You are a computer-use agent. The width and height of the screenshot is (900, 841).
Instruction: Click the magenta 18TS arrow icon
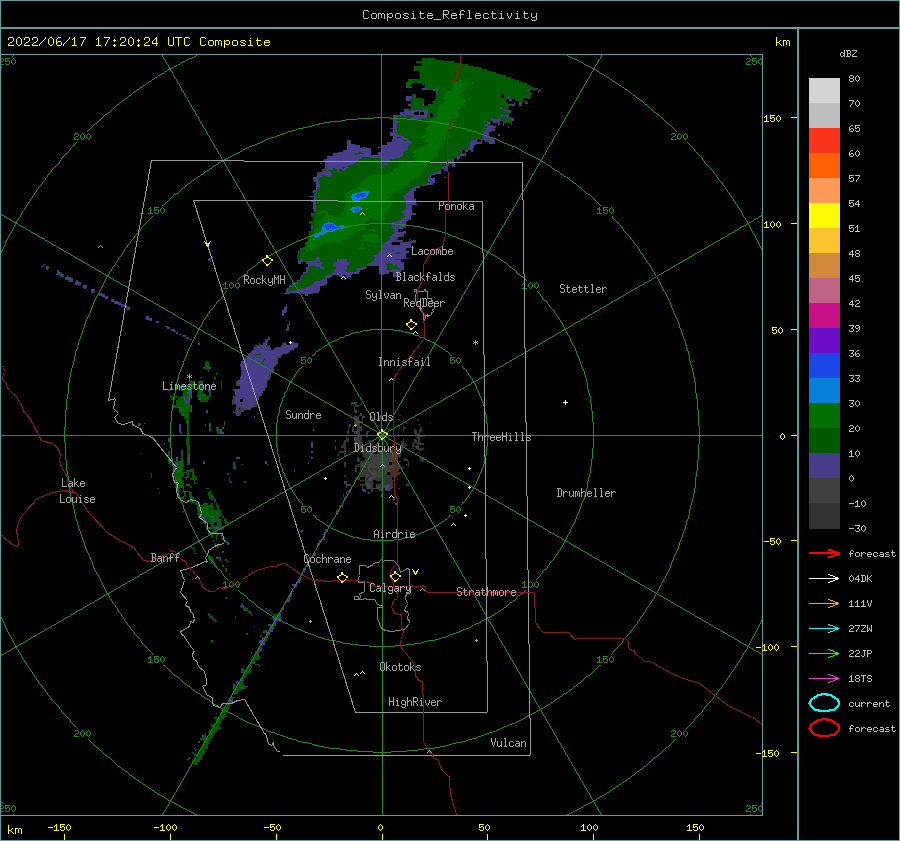[824, 679]
